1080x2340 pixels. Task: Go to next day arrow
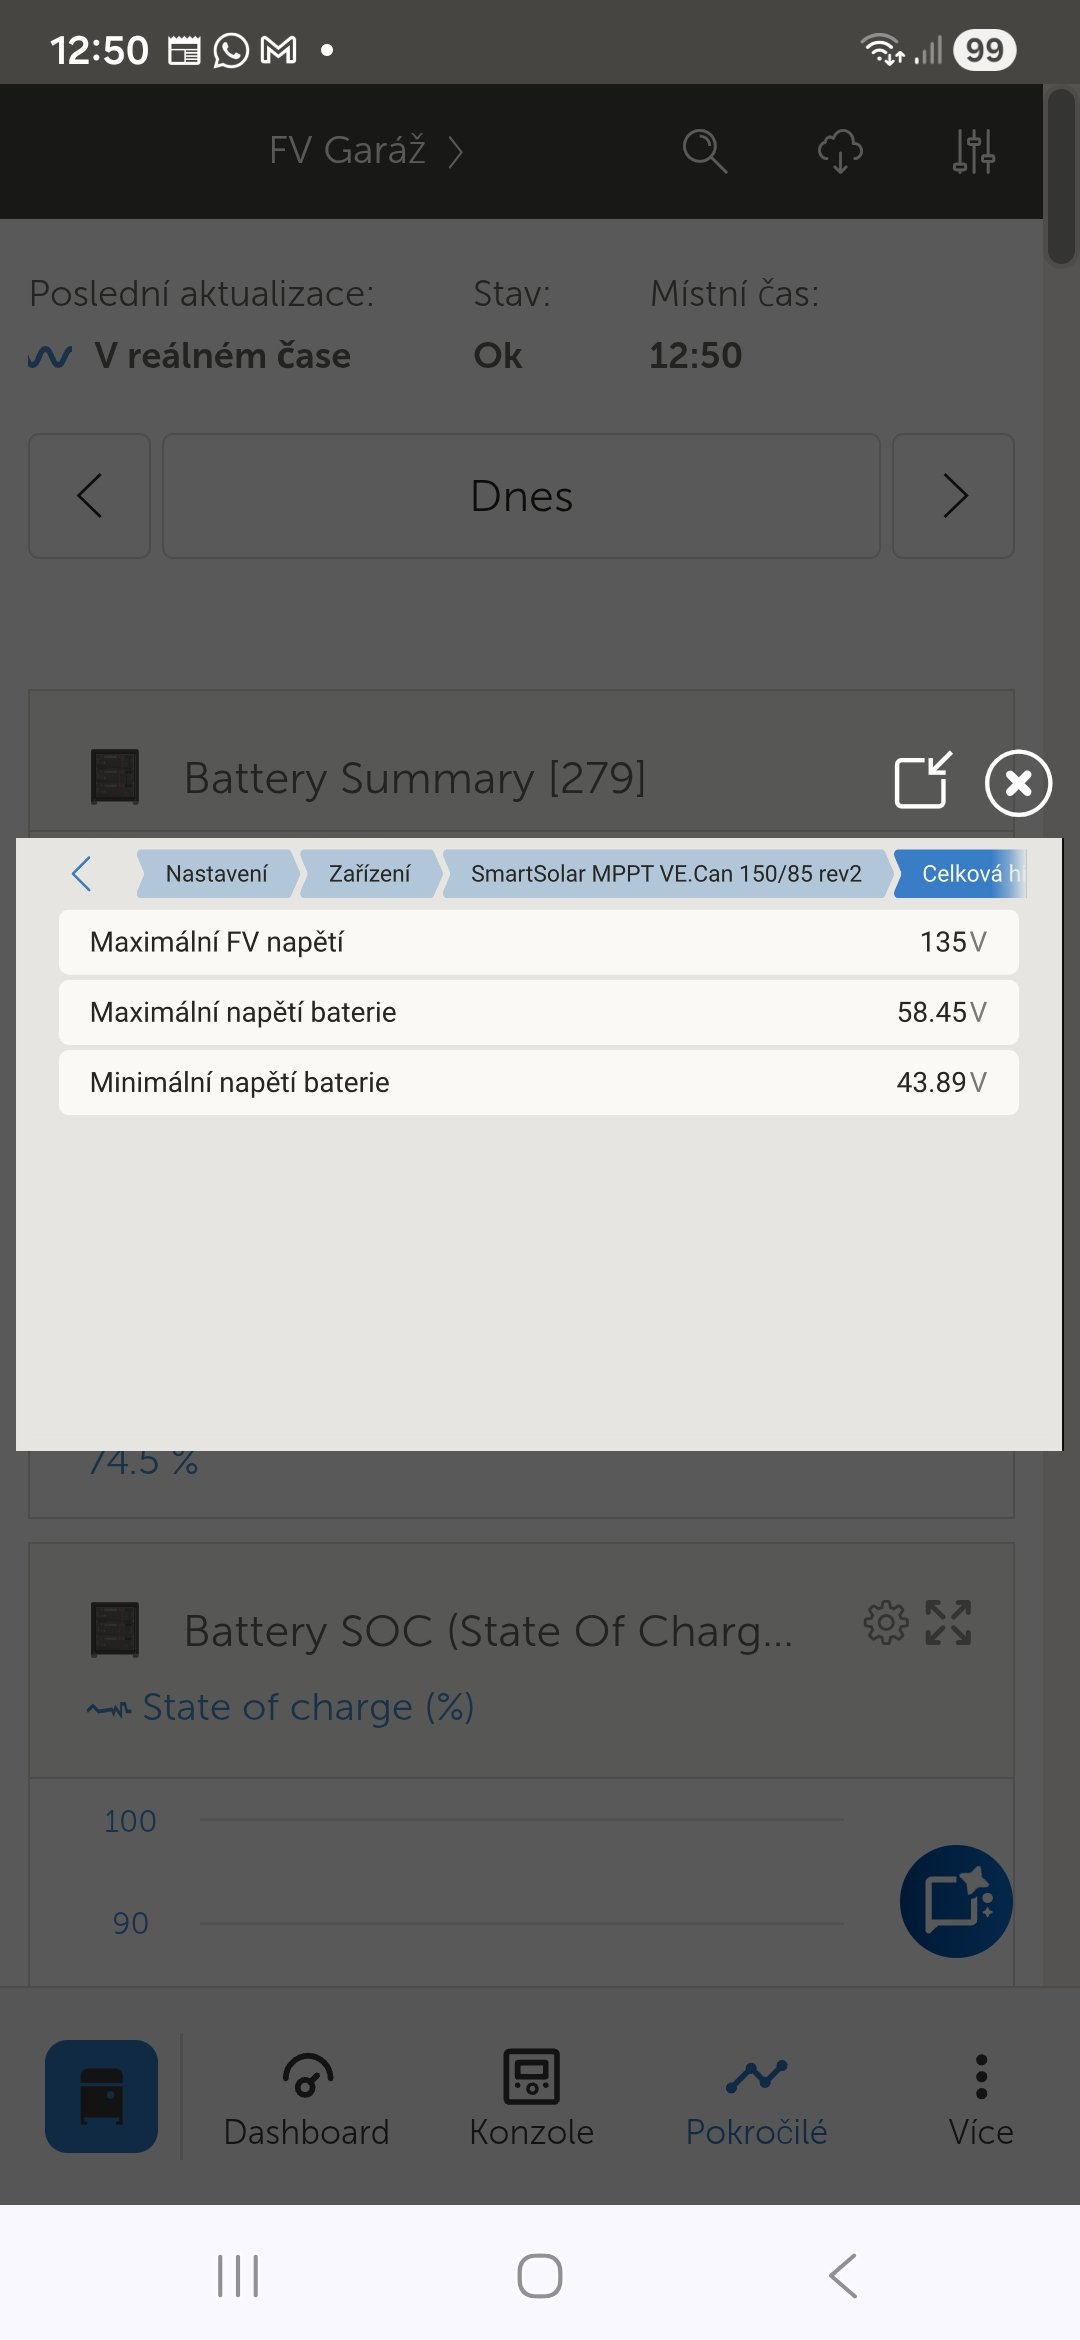[954, 496]
